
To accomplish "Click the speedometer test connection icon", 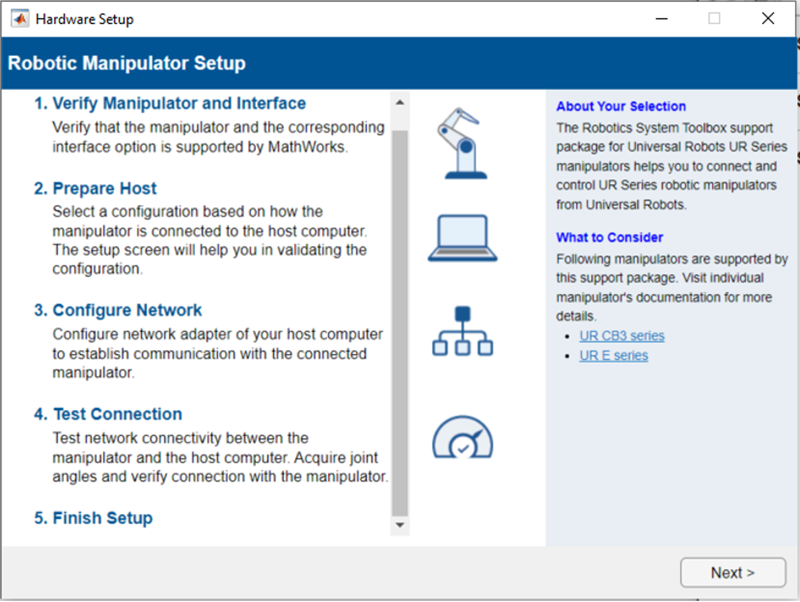I will point(462,437).
